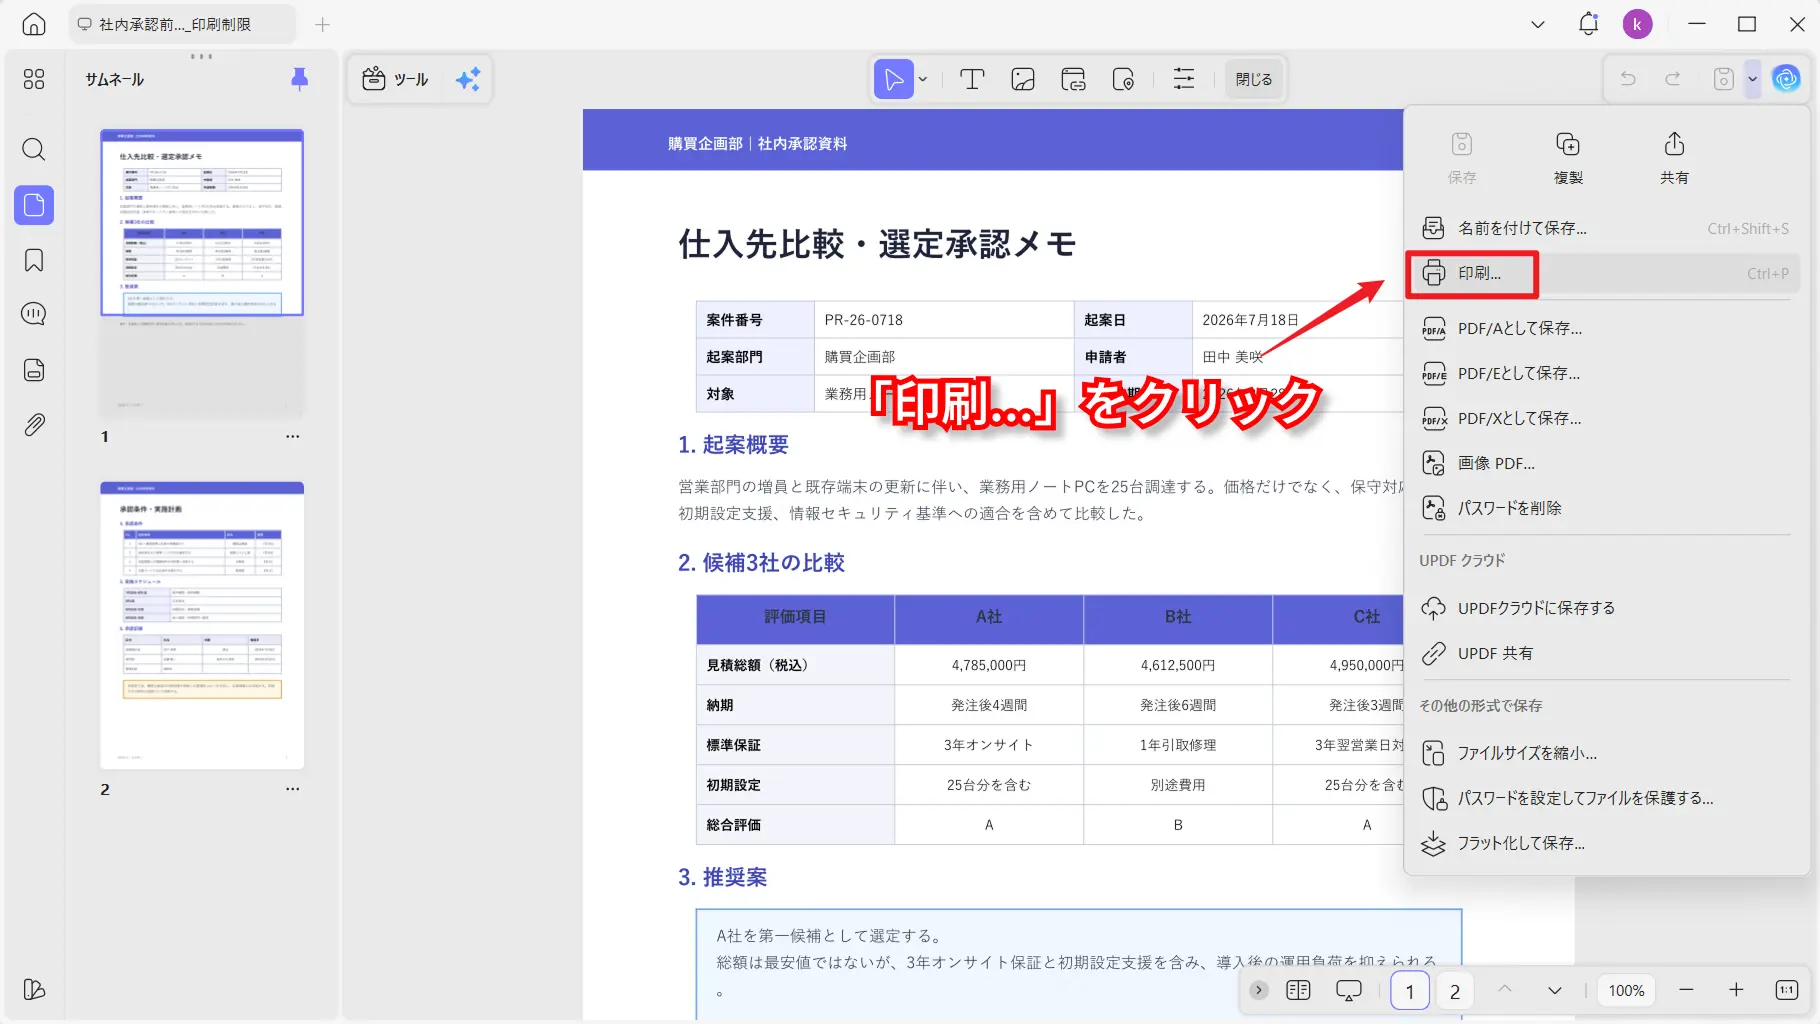Click 共有 in the save menu
The height and width of the screenshot is (1024, 1820).
(x=1674, y=158)
